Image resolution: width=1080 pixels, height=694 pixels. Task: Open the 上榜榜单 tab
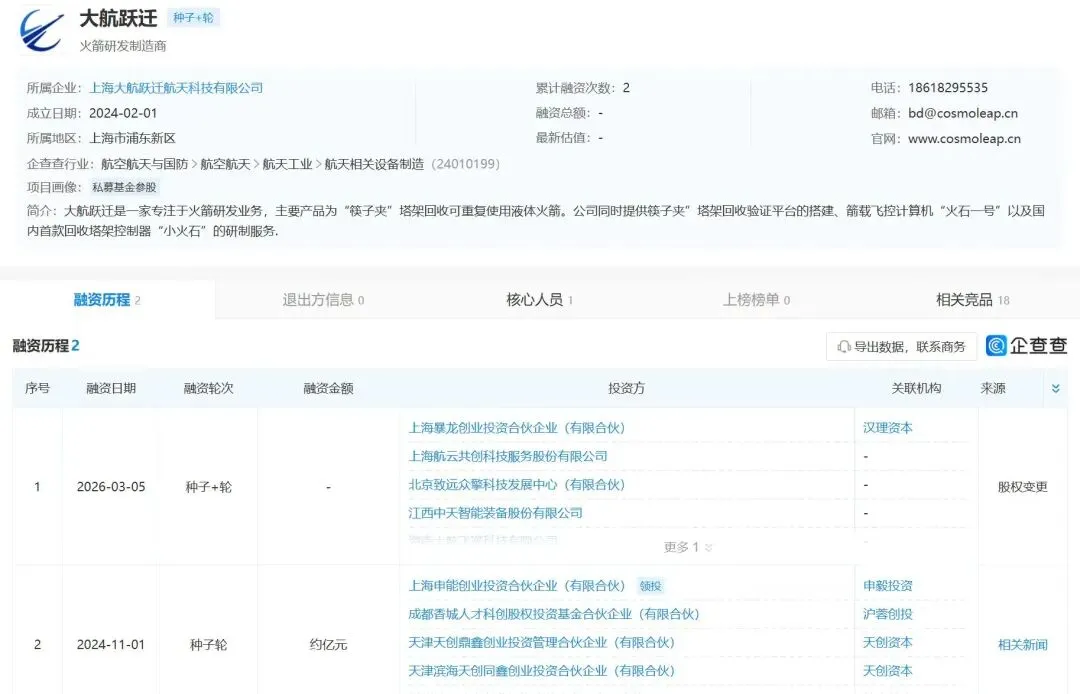pyautogui.click(x=756, y=299)
